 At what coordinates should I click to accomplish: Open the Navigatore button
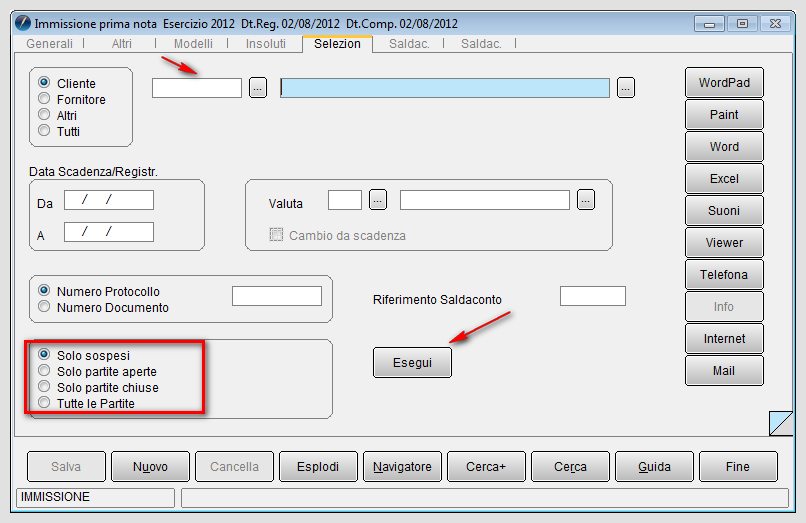pos(402,466)
